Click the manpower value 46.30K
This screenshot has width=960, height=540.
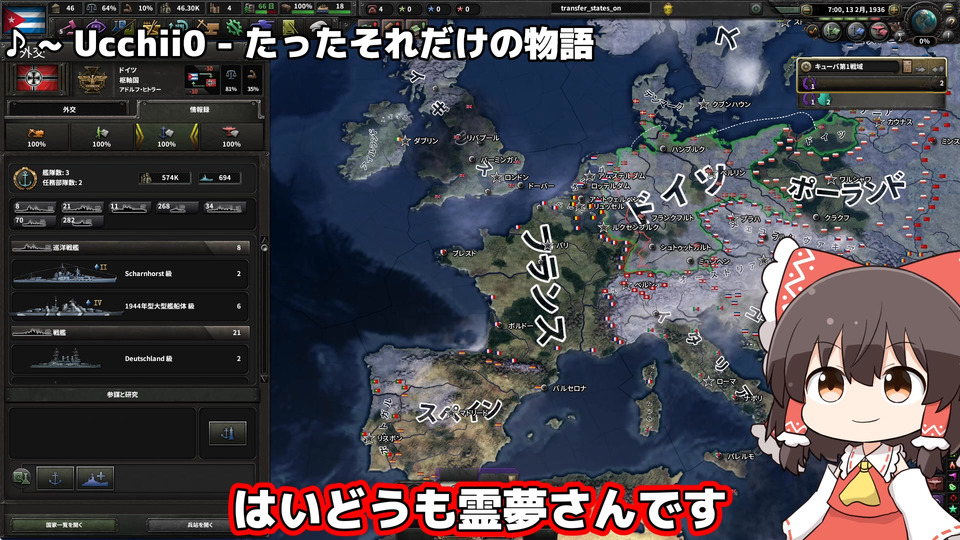tap(181, 8)
